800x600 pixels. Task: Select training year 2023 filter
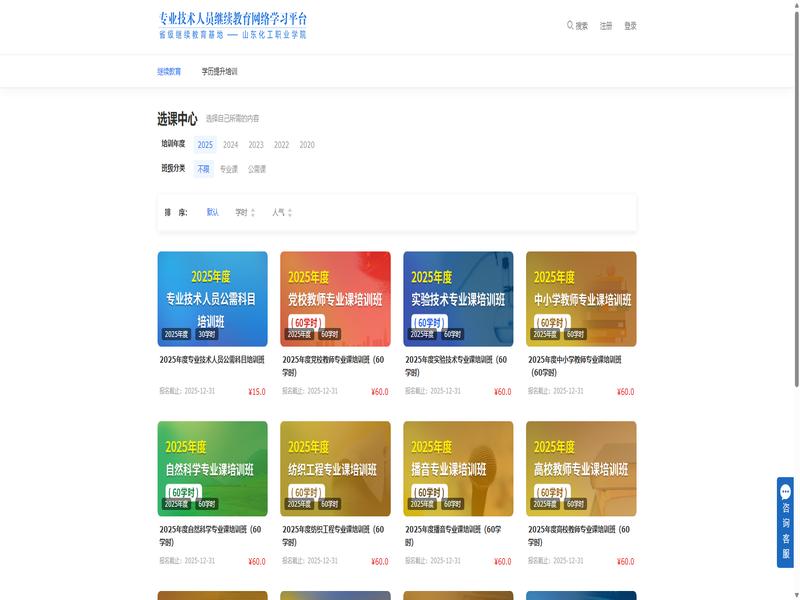click(256, 145)
